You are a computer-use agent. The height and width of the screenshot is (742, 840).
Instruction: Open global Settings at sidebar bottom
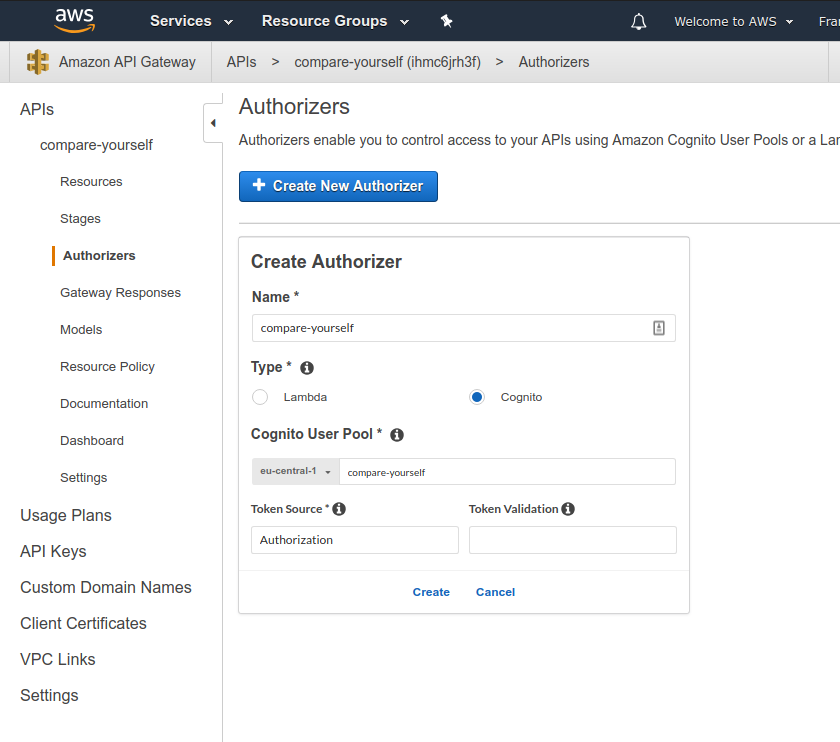pos(49,695)
